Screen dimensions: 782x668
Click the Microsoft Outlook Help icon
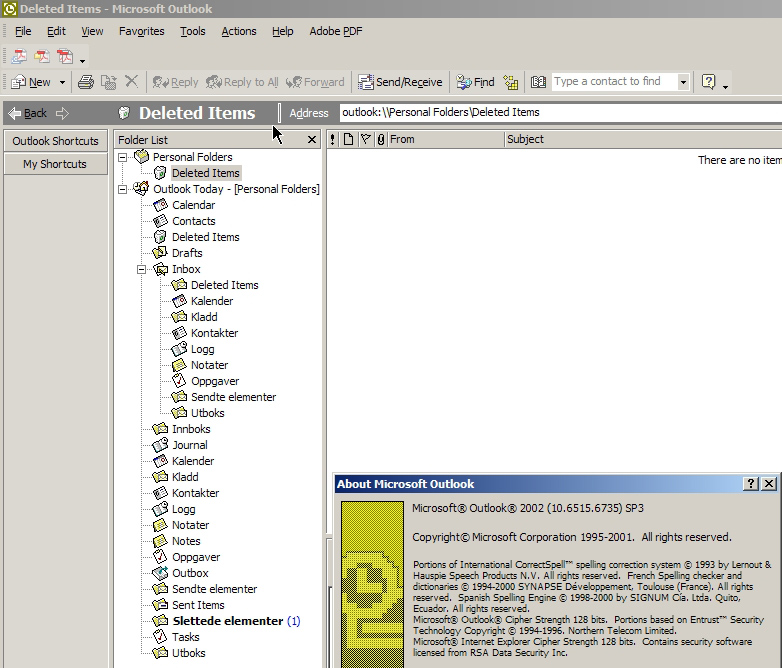[x=708, y=81]
